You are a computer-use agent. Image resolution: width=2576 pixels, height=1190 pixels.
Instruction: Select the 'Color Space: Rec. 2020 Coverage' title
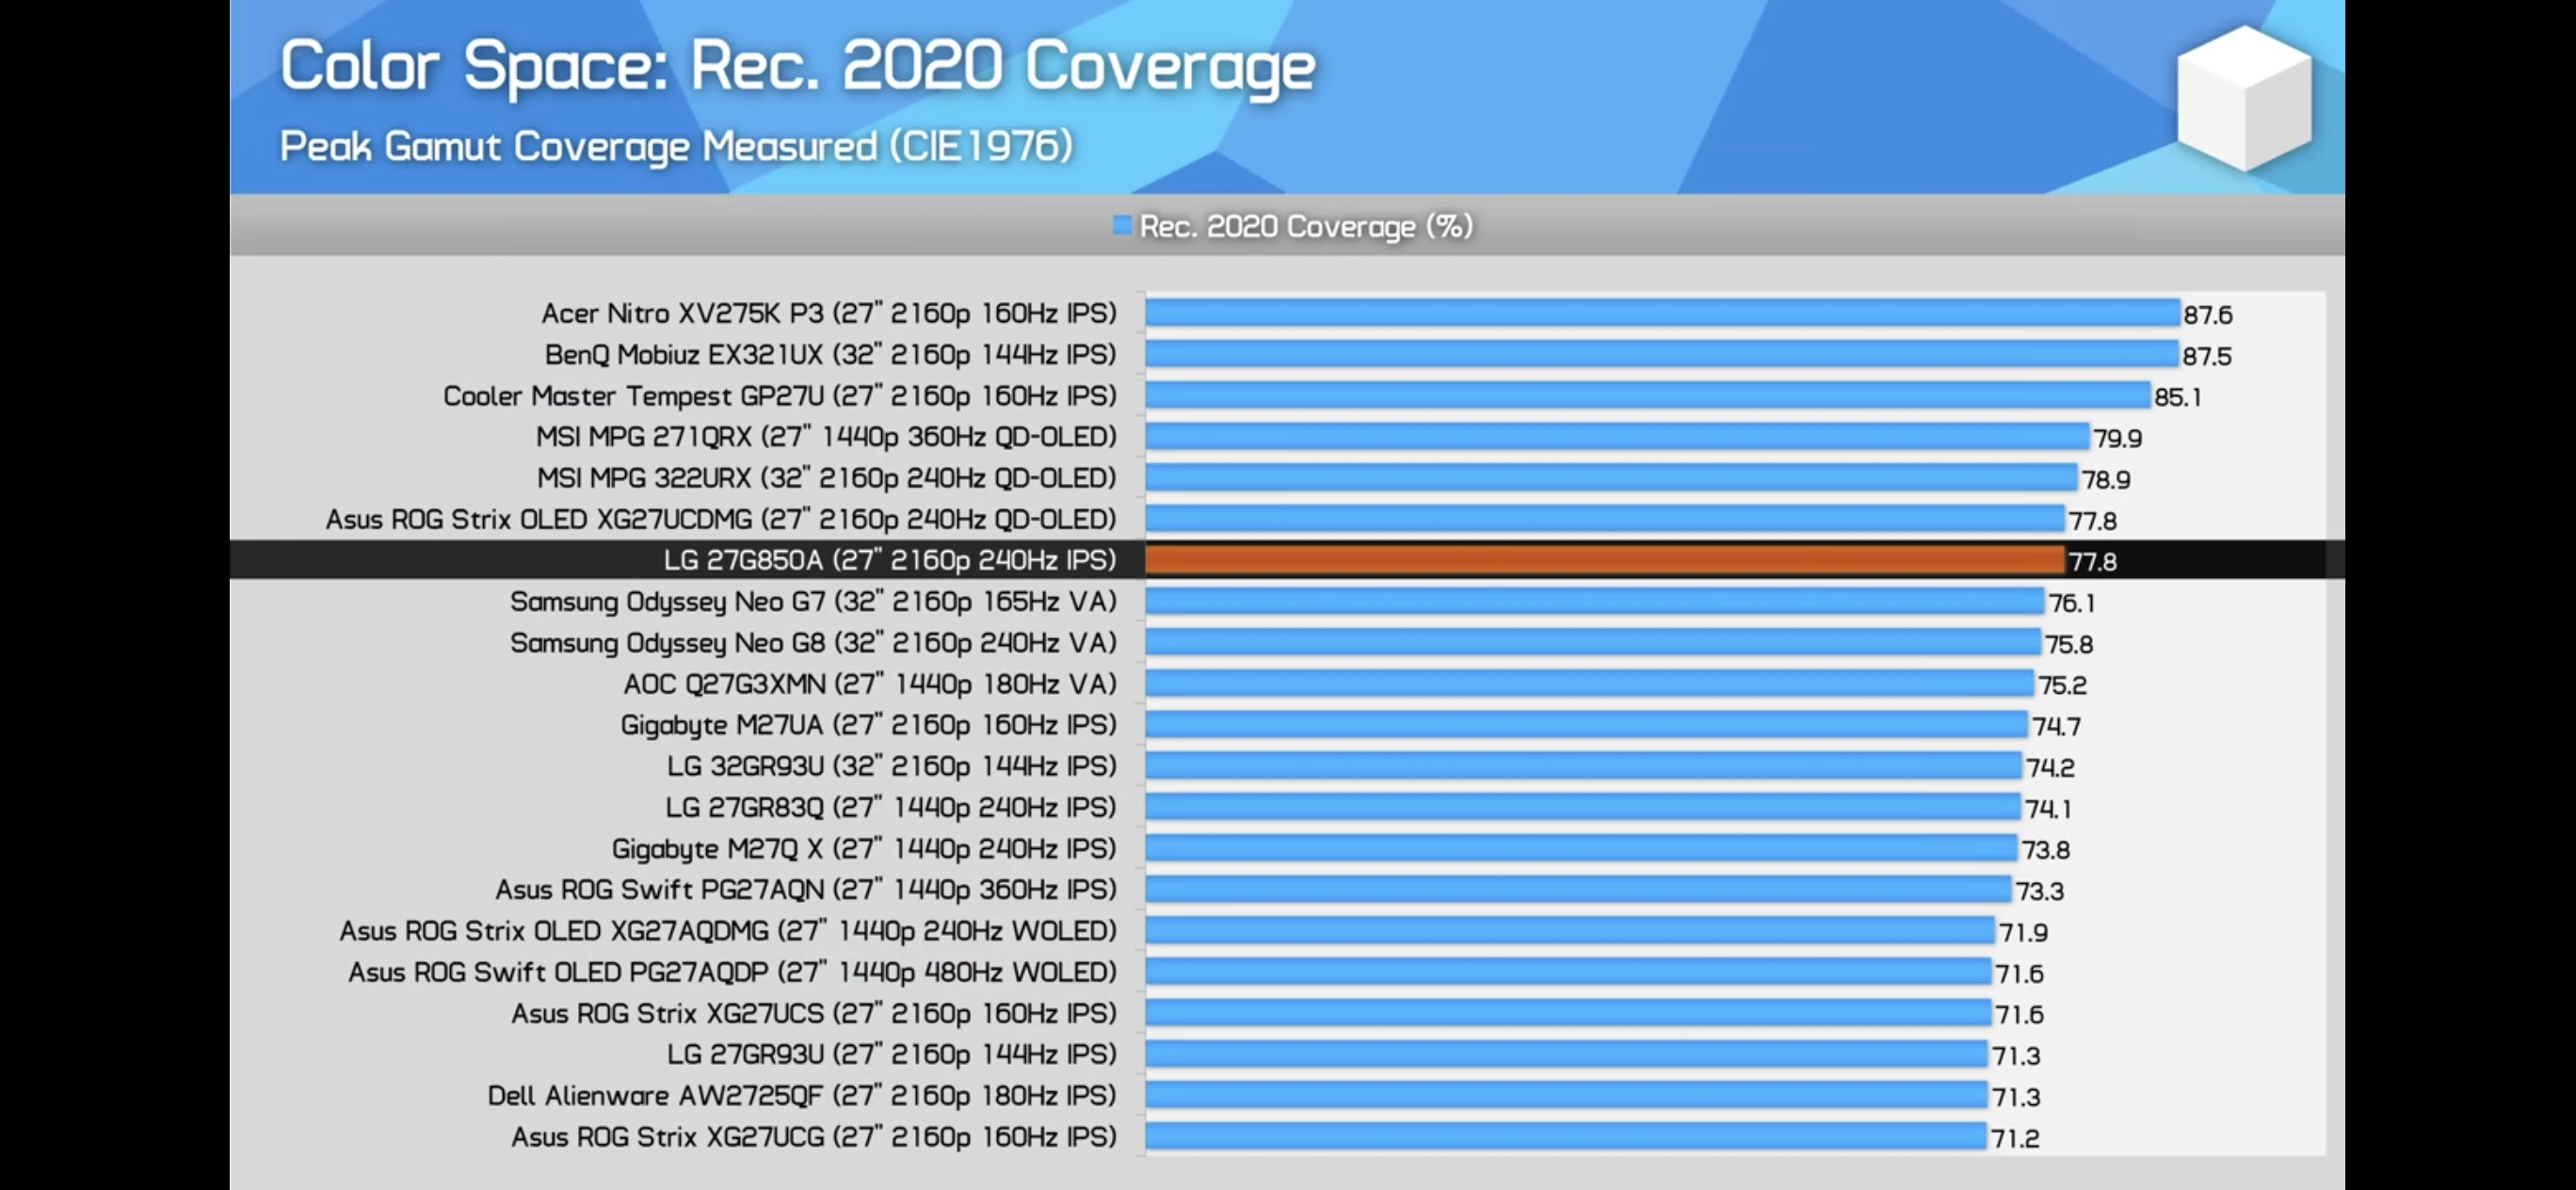pyautogui.click(x=797, y=67)
